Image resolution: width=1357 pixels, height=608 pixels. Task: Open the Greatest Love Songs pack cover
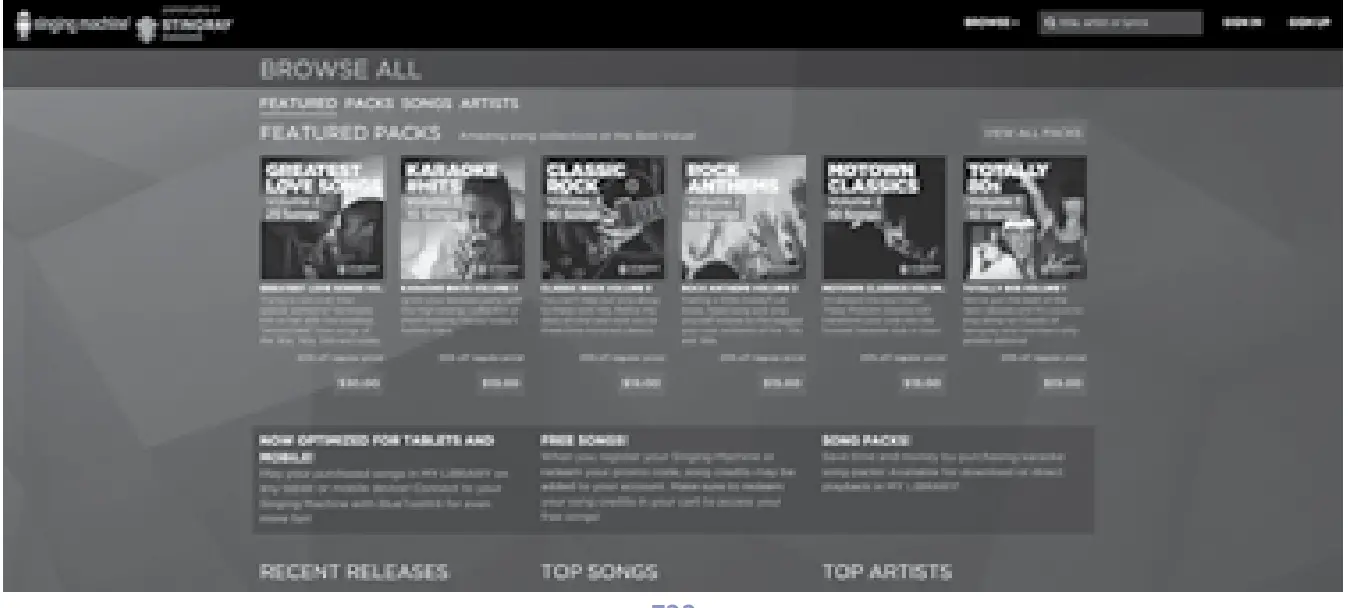click(x=321, y=218)
